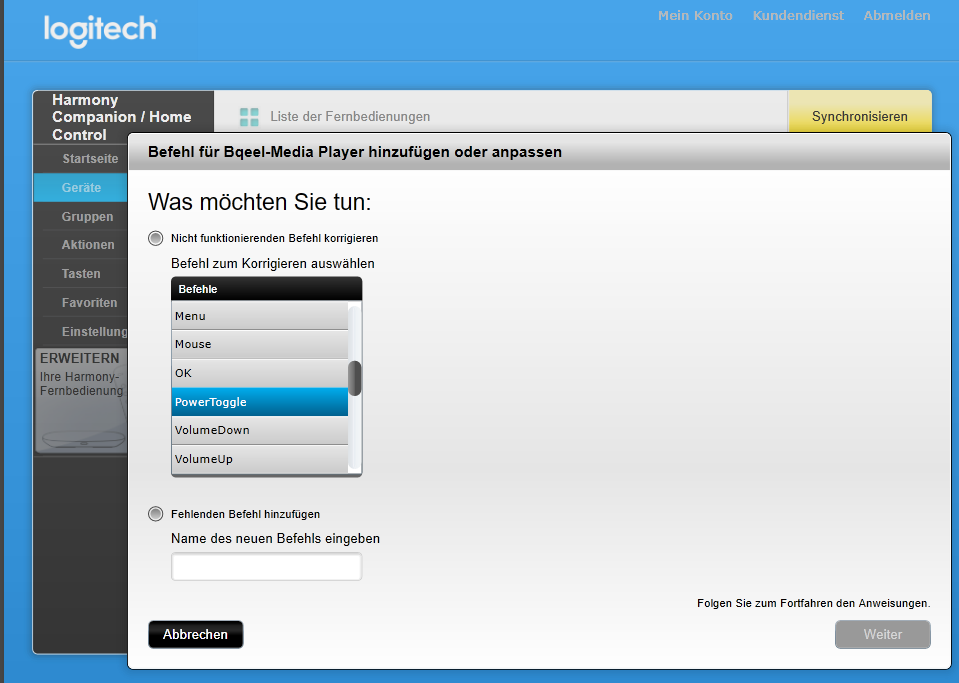Click the Logitech logo

click(x=100, y=31)
